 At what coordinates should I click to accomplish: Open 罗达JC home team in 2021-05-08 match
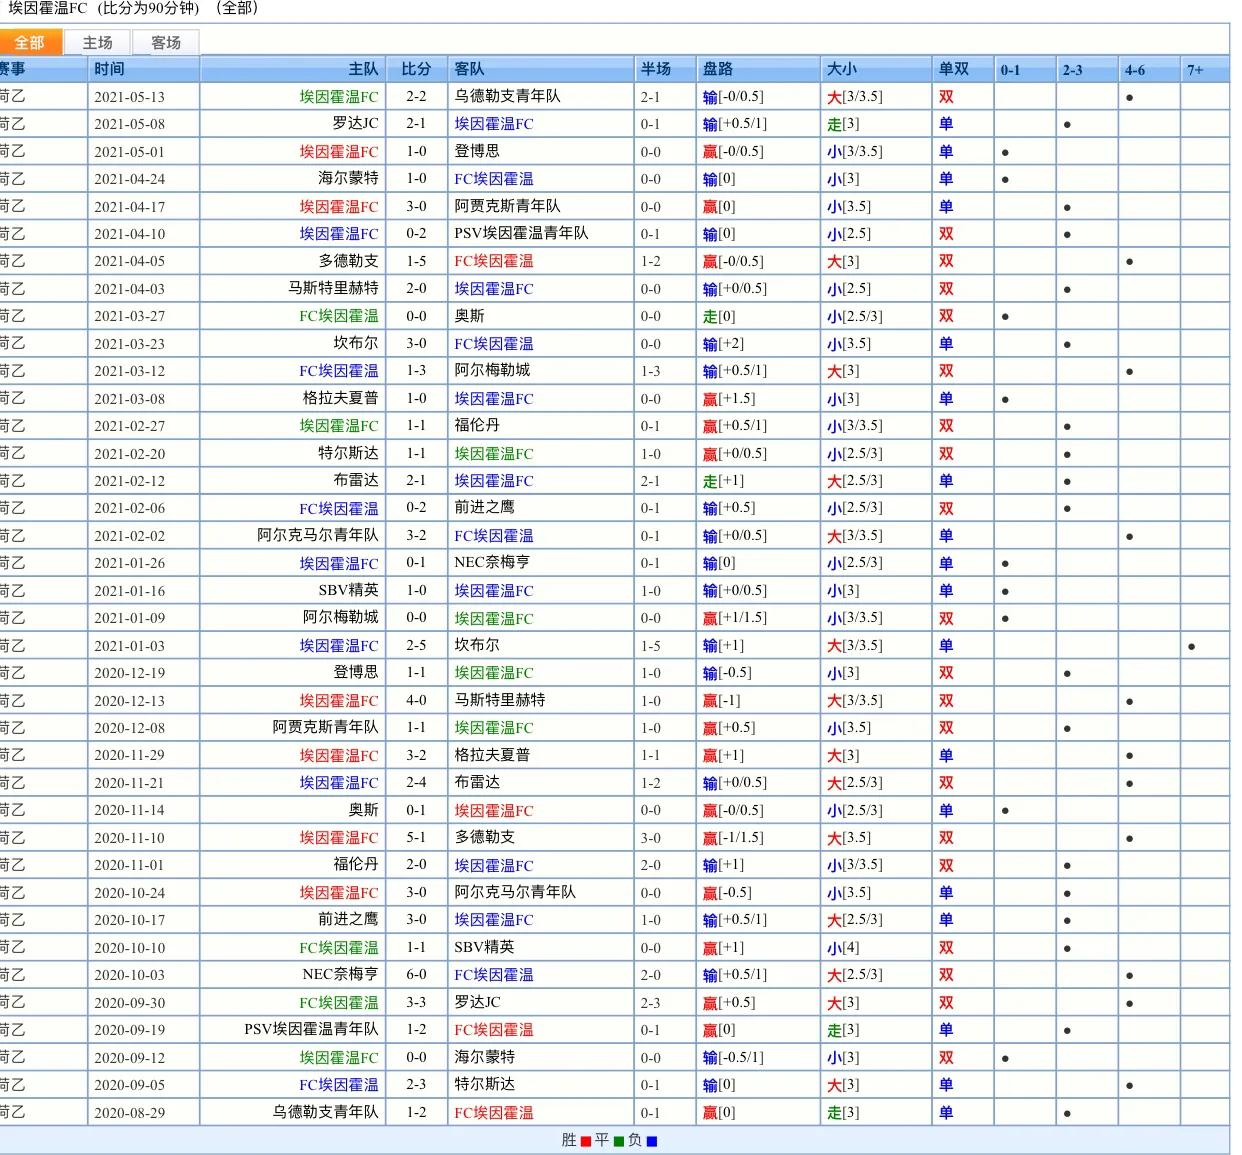[x=355, y=124]
